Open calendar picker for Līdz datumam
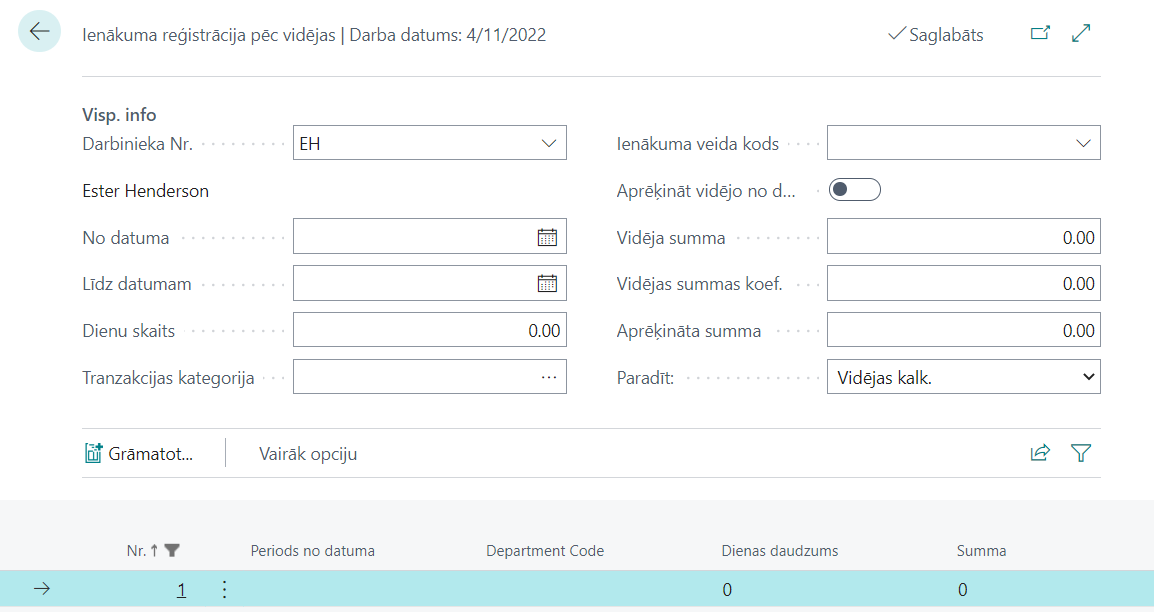Image resolution: width=1154 pixels, height=612 pixels. pos(547,283)
